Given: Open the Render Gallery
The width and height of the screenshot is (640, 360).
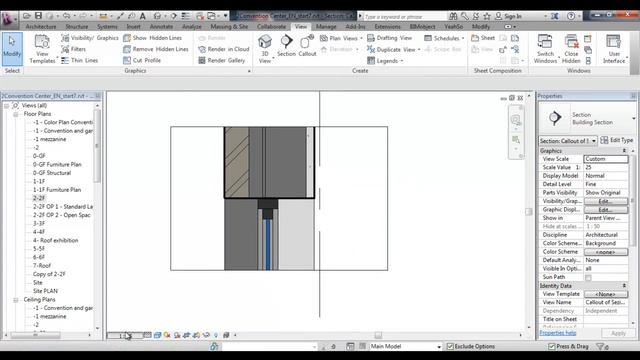Looking at the screenshot, I should 222,60.
